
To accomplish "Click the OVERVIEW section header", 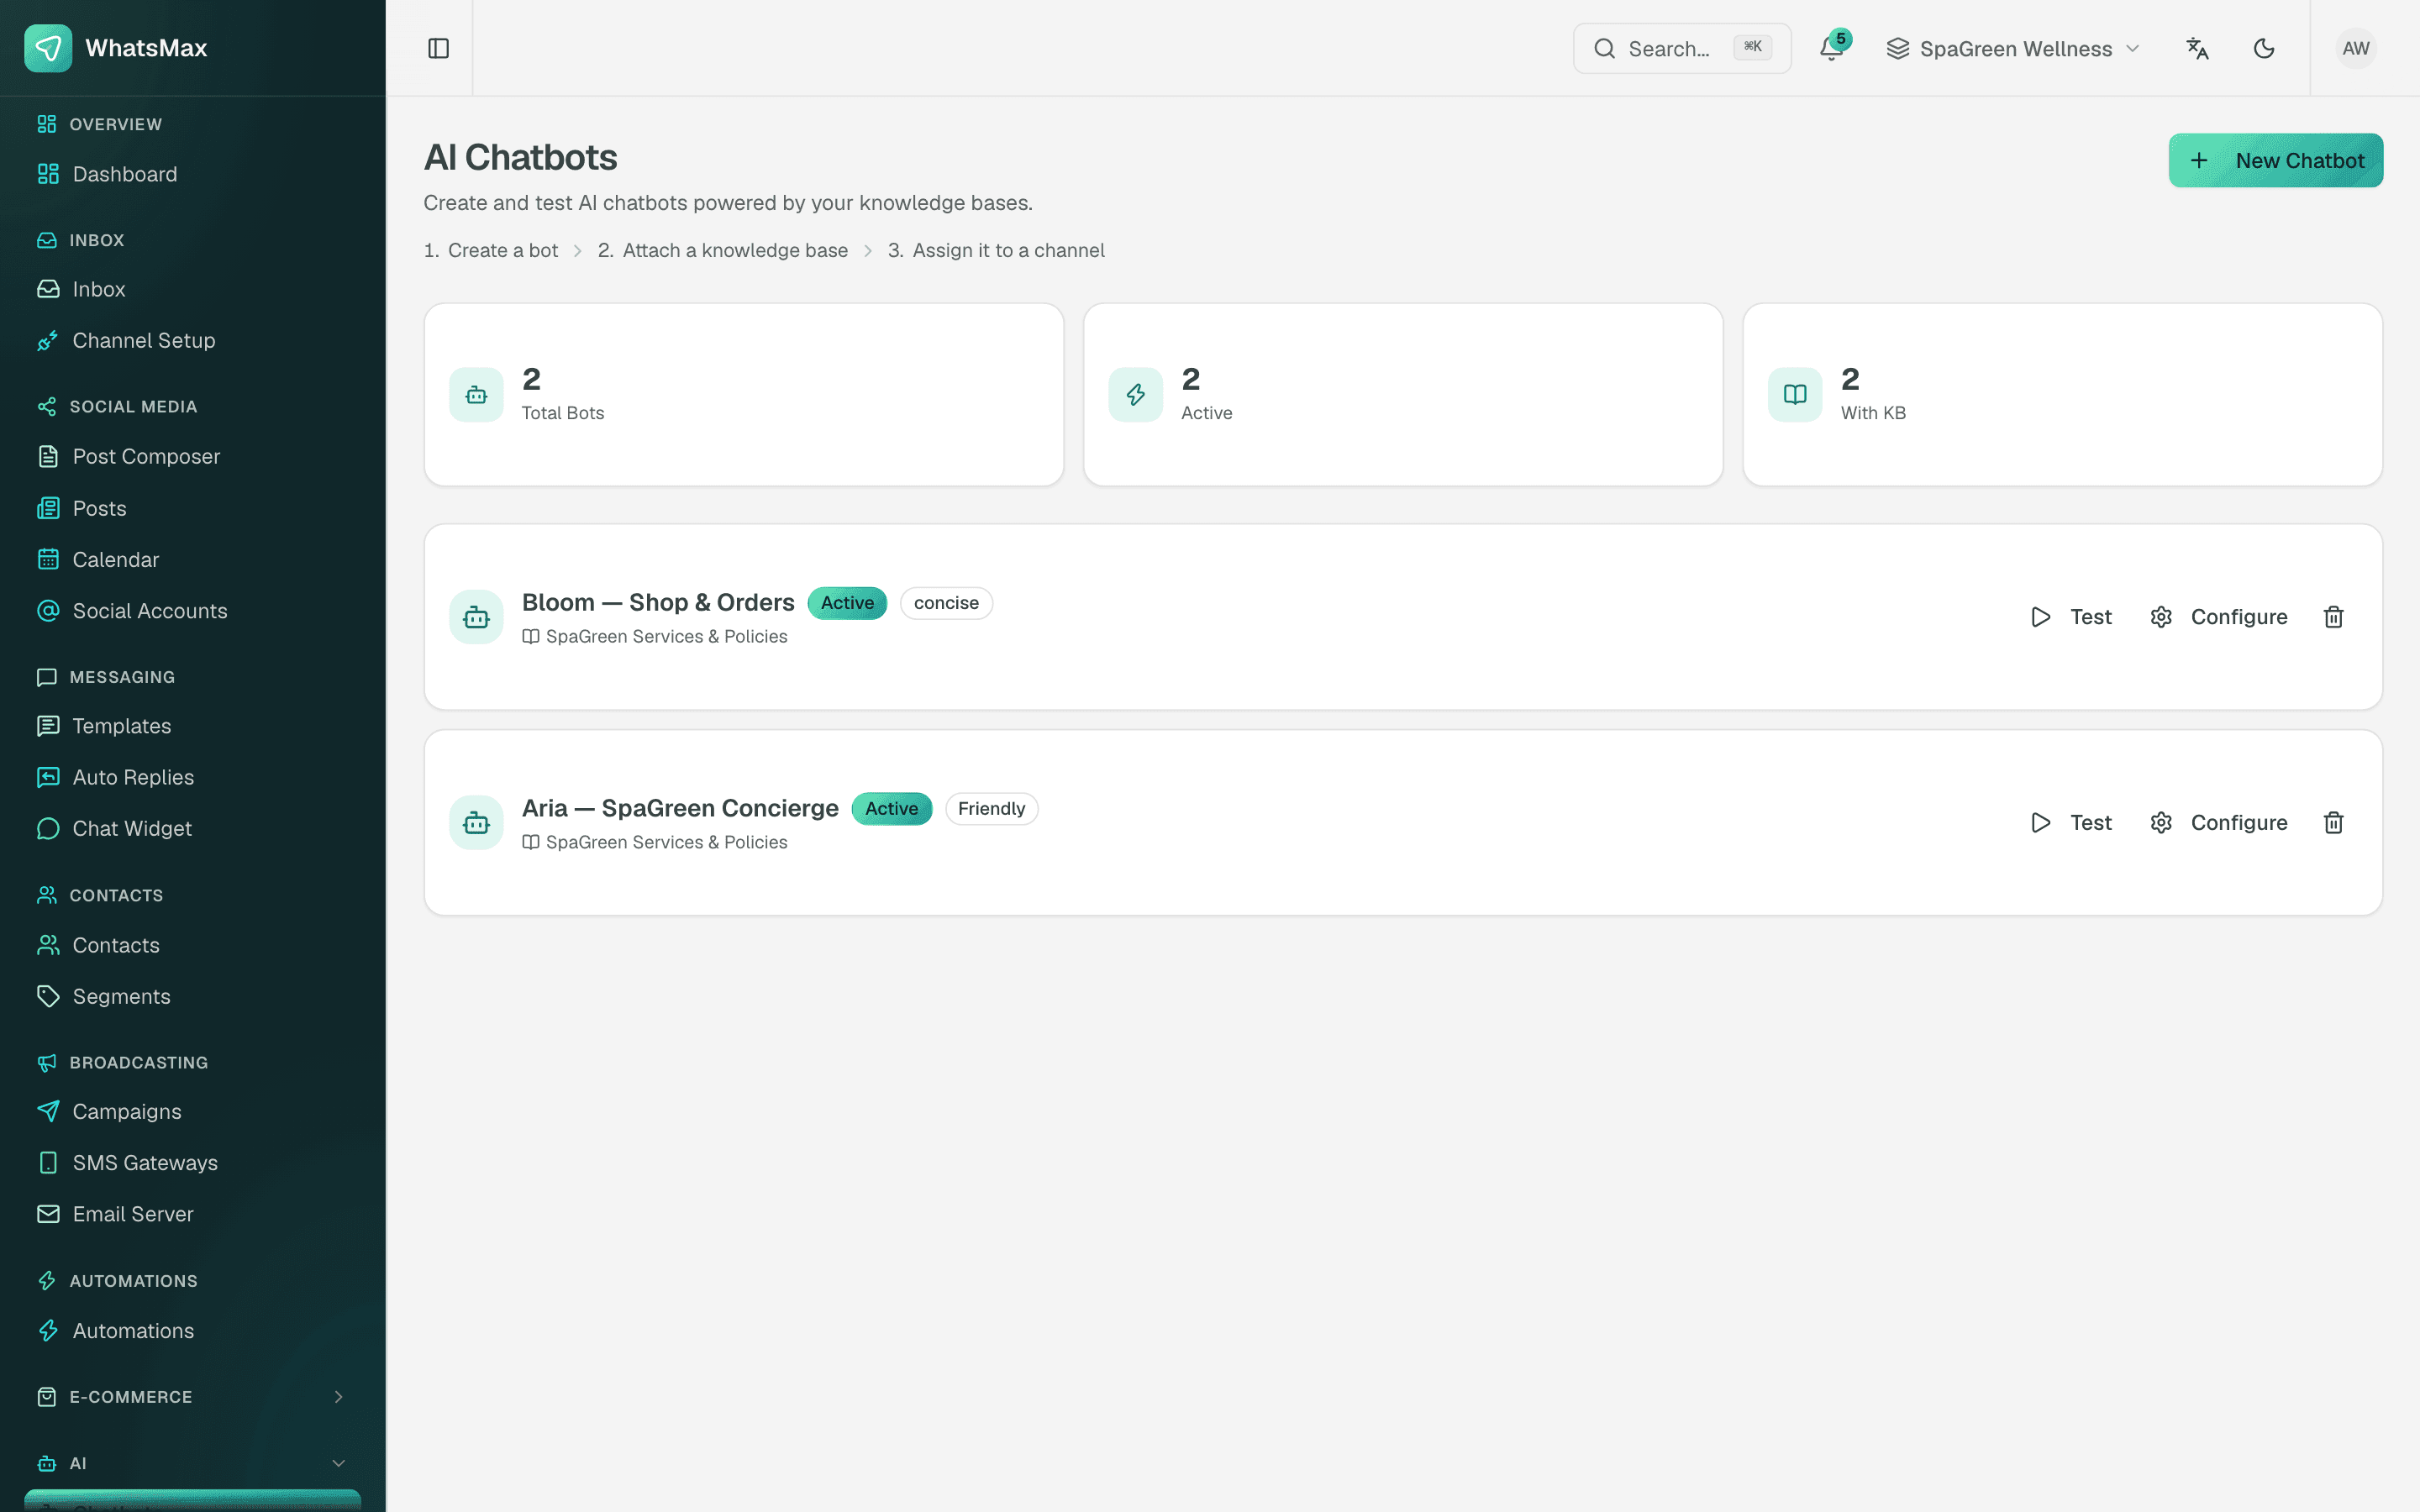I will tap(115, 124).
